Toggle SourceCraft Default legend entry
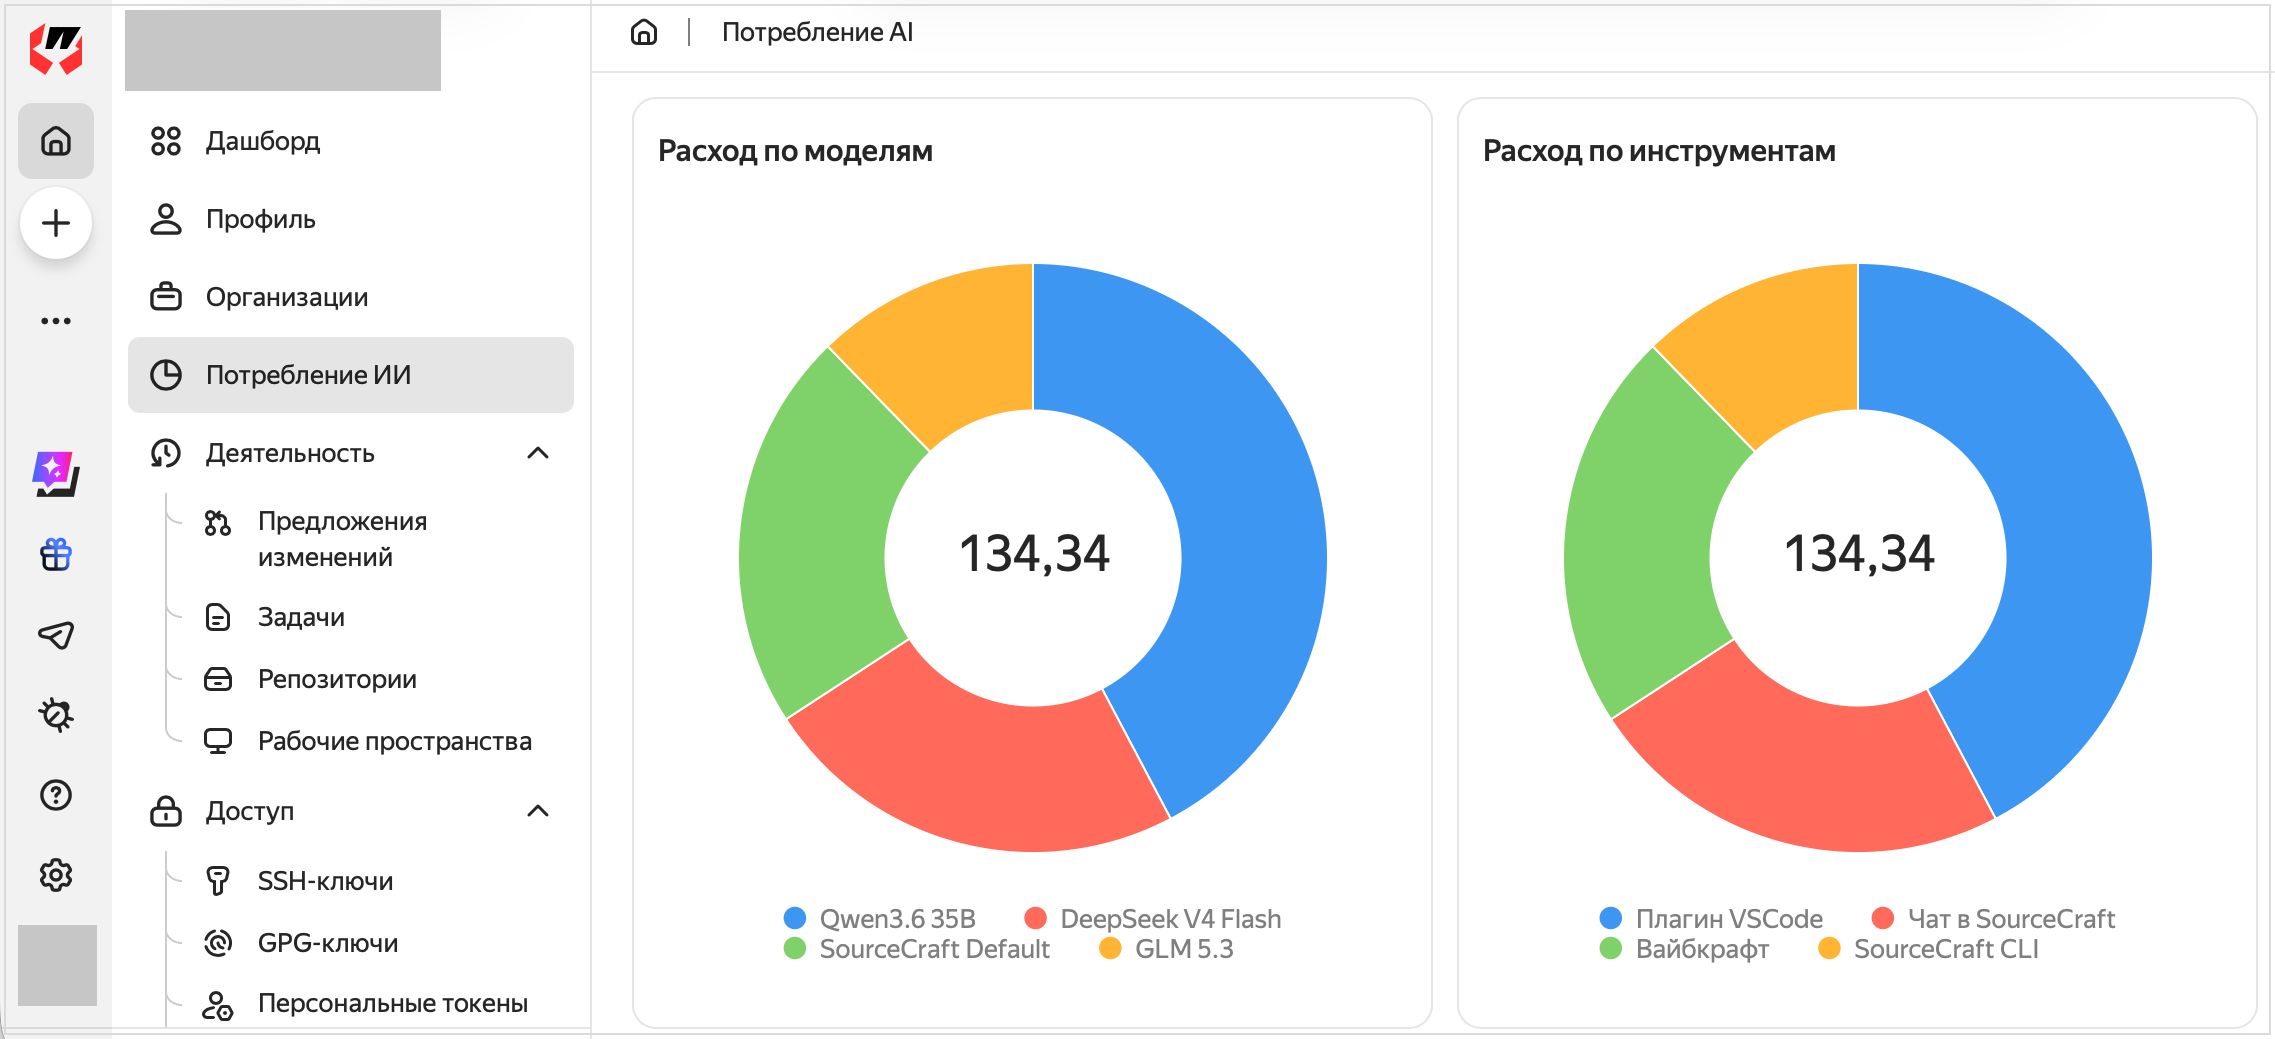2275x1039 pixels. click(917, 949)
